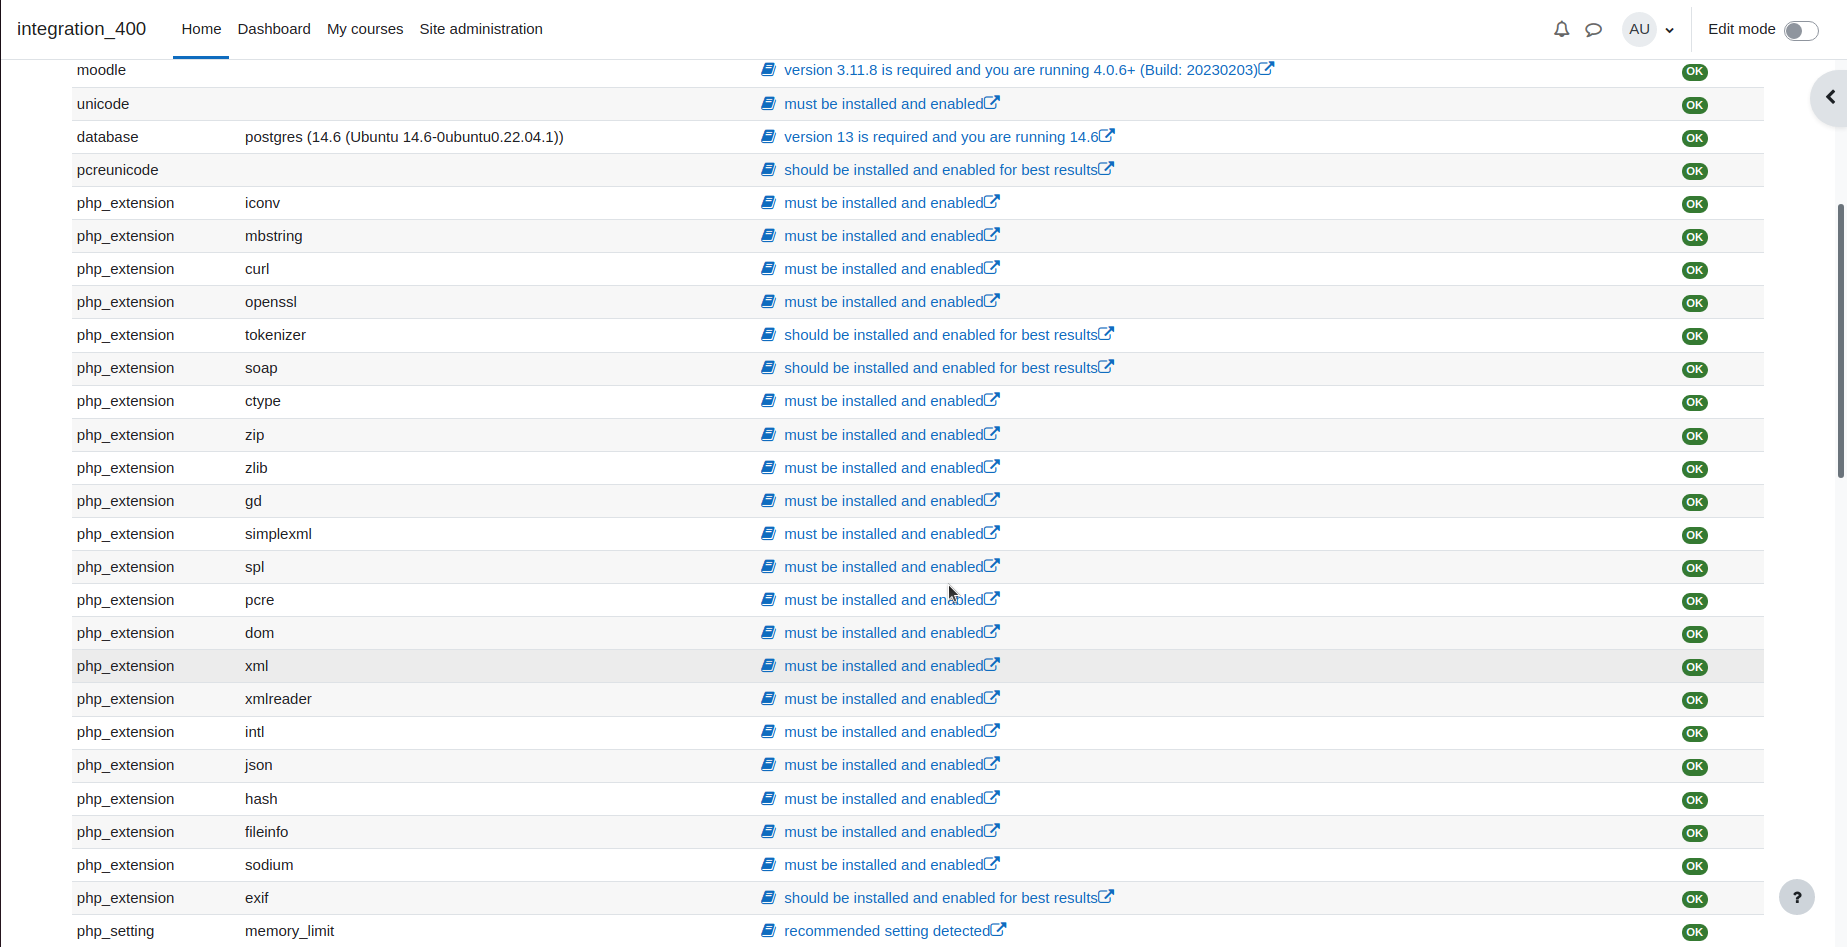Go to the Home tab
Image resolution: width=1847 pixels, height=947 pixels.
201,29
